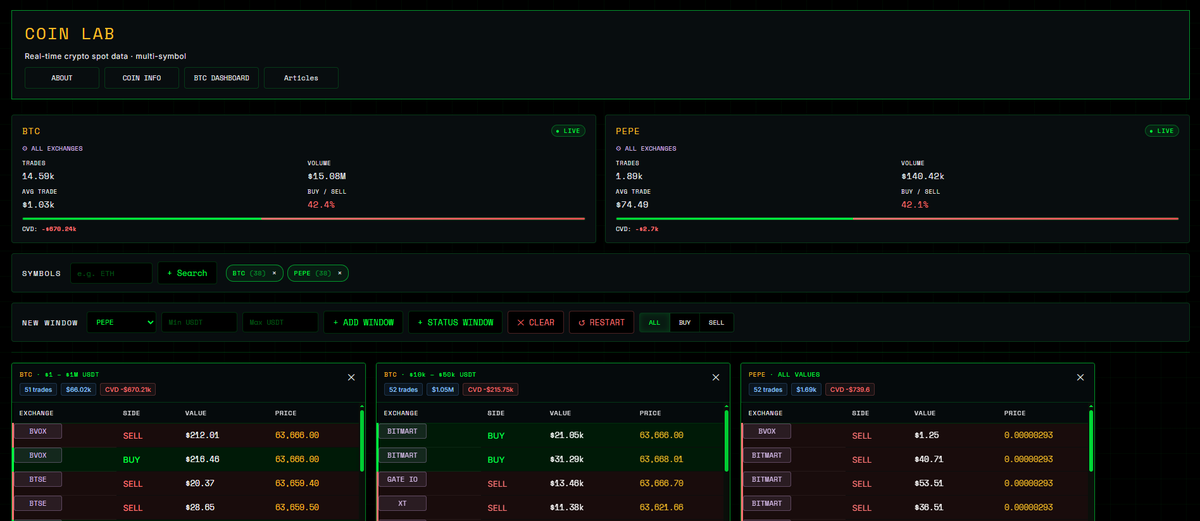This screenshot has width=1200, height=521.
Task: Click PEPE card ALL EXCHANGES label
Action: click(646, 148)
